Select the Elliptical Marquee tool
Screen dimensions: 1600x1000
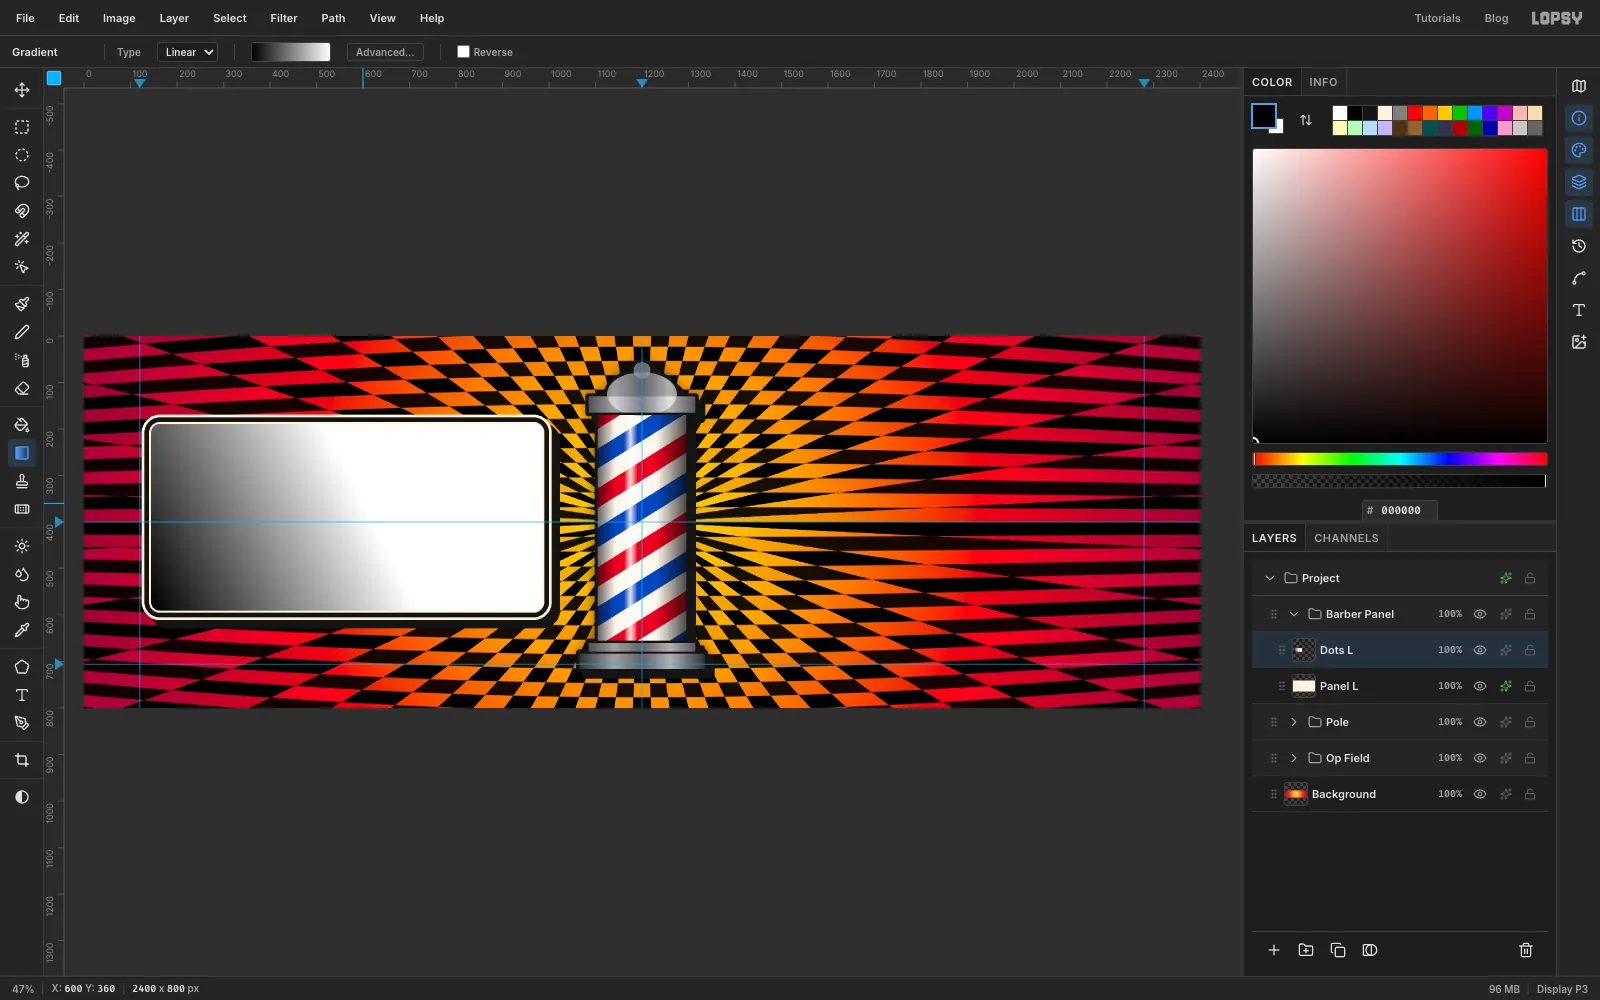click(x=22, y=155)
